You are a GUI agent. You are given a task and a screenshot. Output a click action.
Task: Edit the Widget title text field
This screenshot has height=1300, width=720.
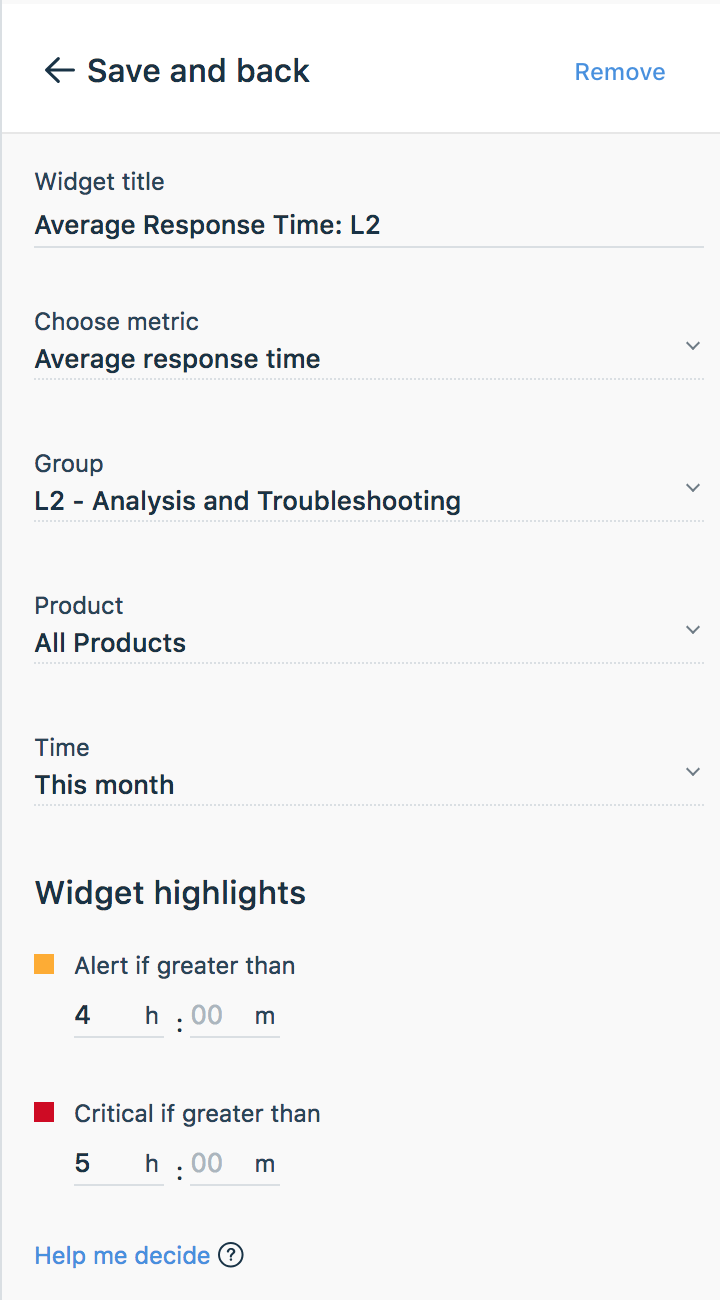pyautogui.click(x=369, y=226)
